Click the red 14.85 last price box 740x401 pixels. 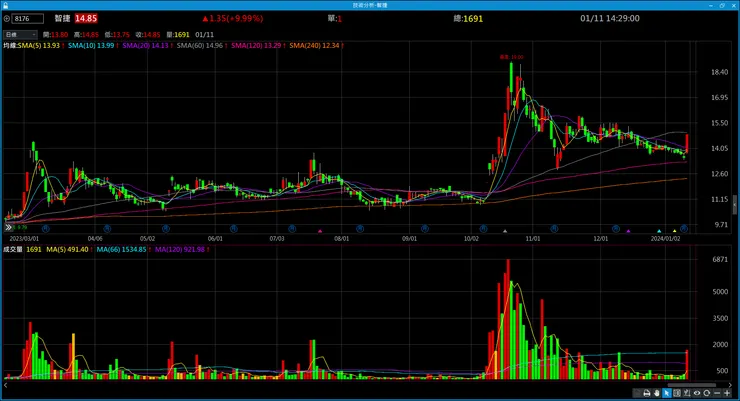point(86,18)
